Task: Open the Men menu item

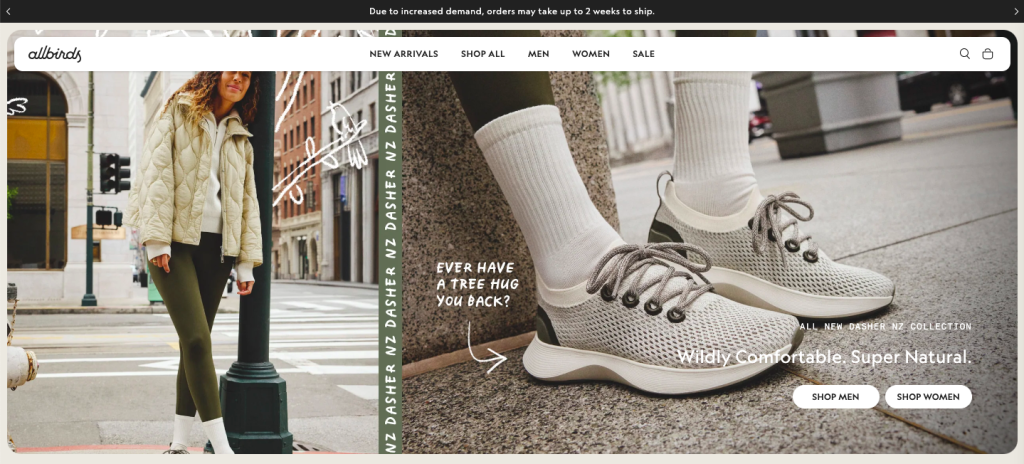Action: [538, 54]
